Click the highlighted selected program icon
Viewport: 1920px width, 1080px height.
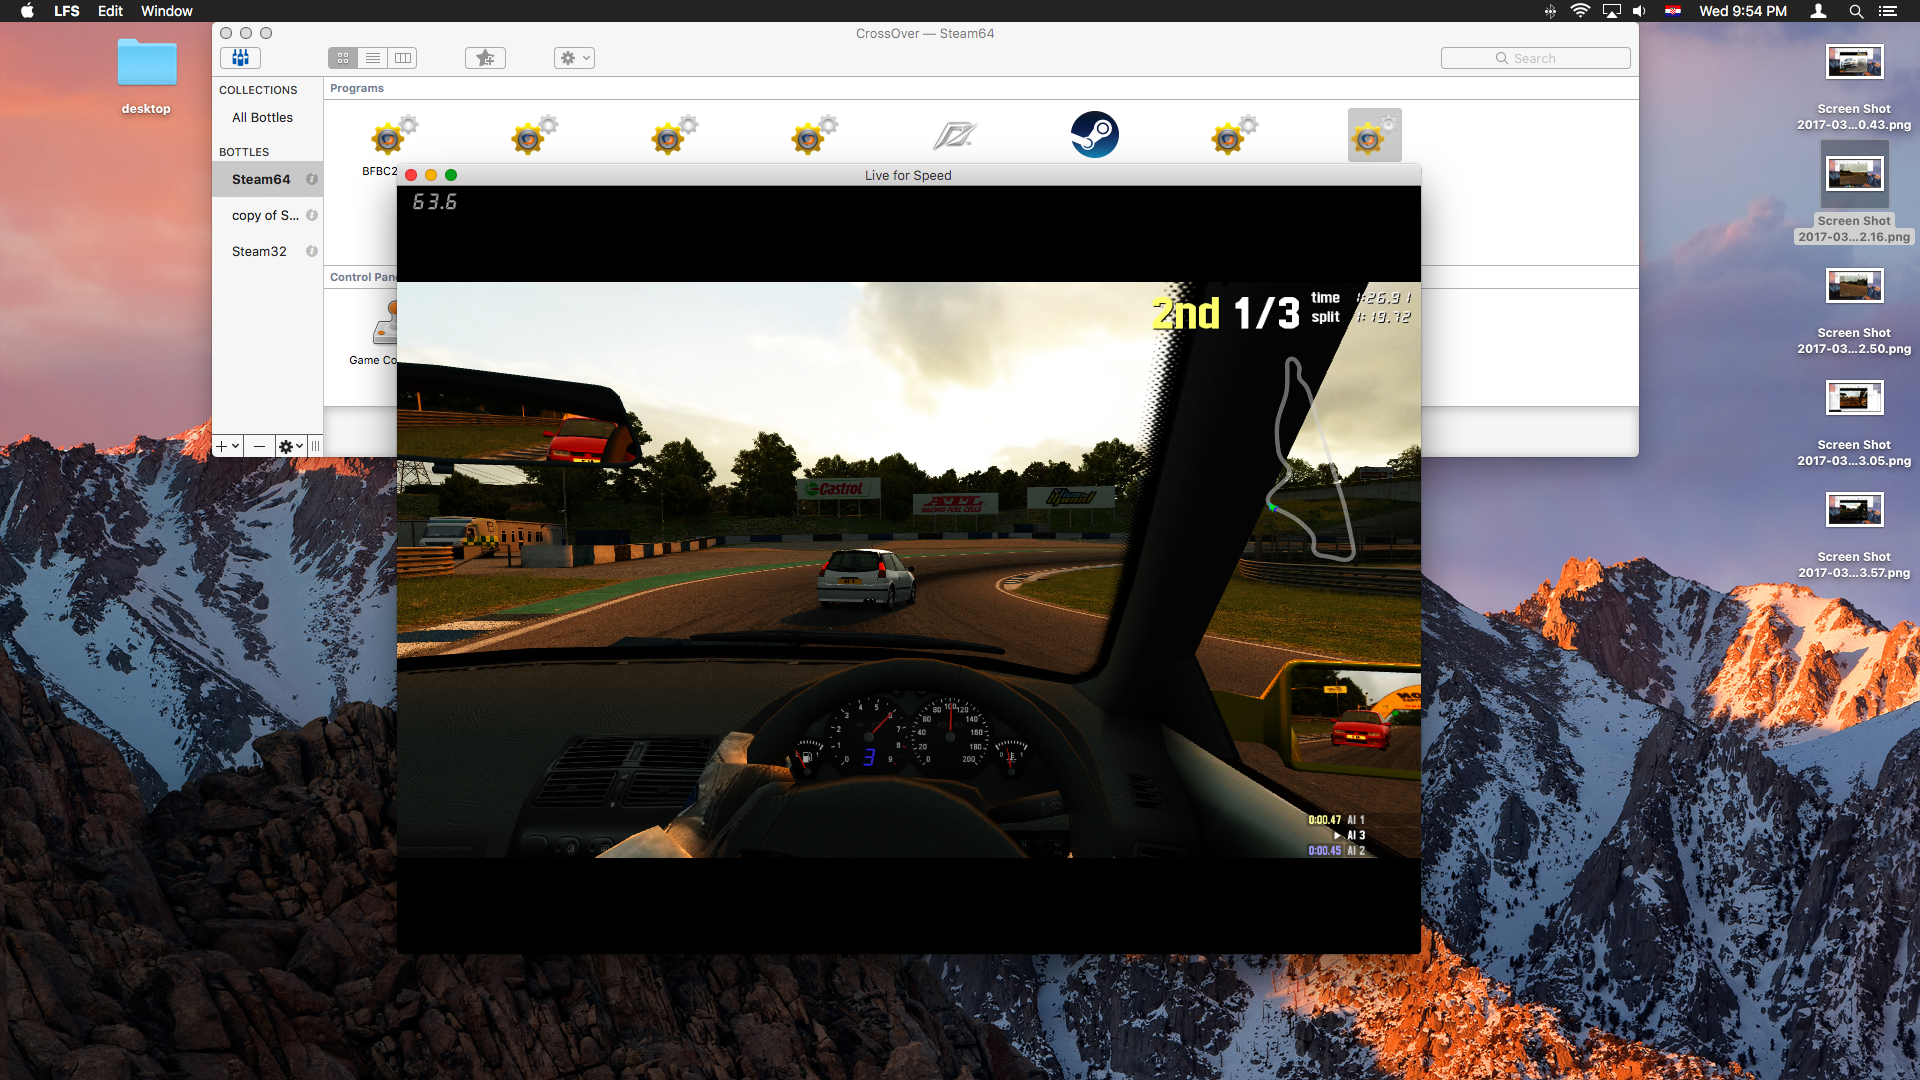coord(1374,135)
